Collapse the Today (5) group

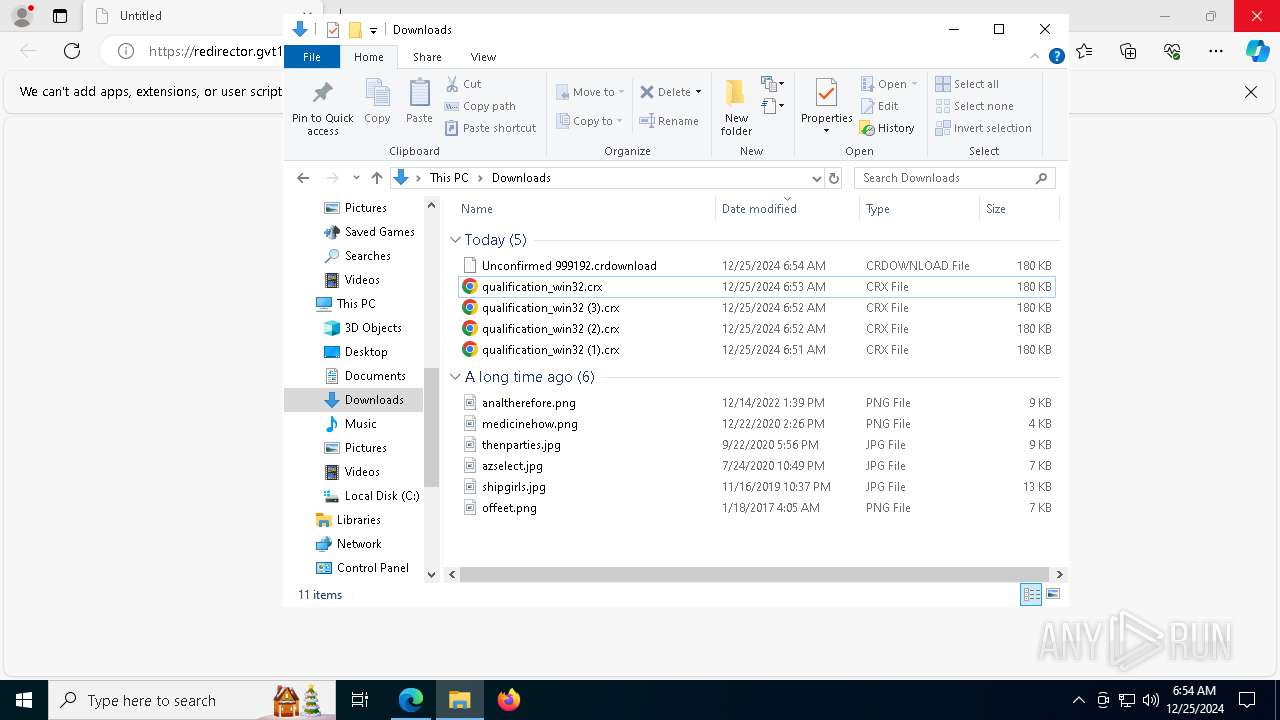(456, 240)
